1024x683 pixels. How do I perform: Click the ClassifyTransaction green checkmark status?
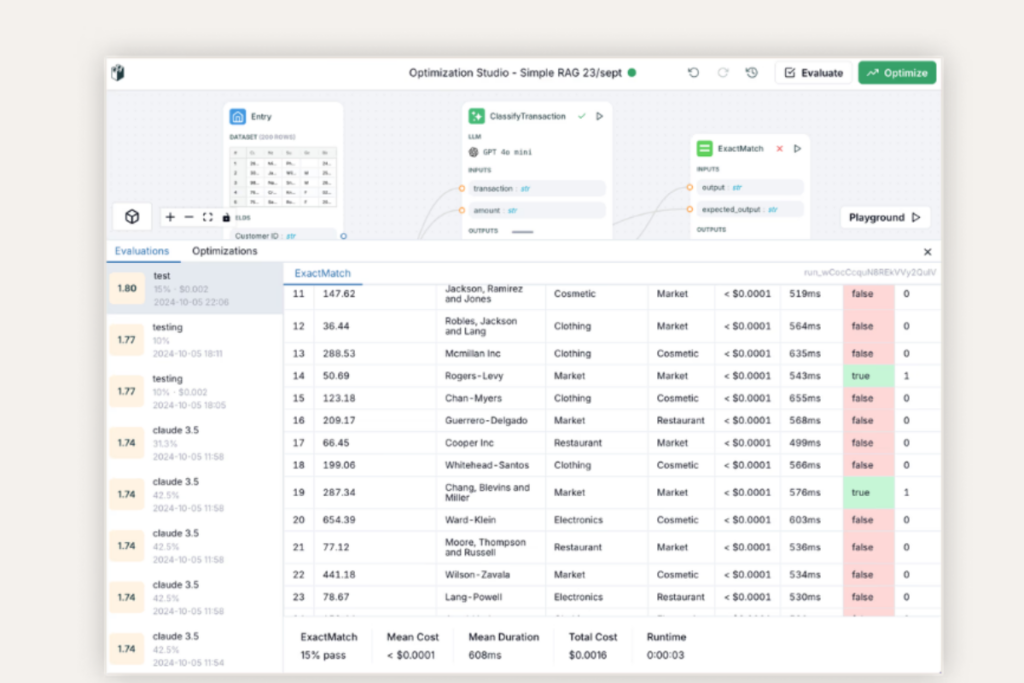(581, 116)
